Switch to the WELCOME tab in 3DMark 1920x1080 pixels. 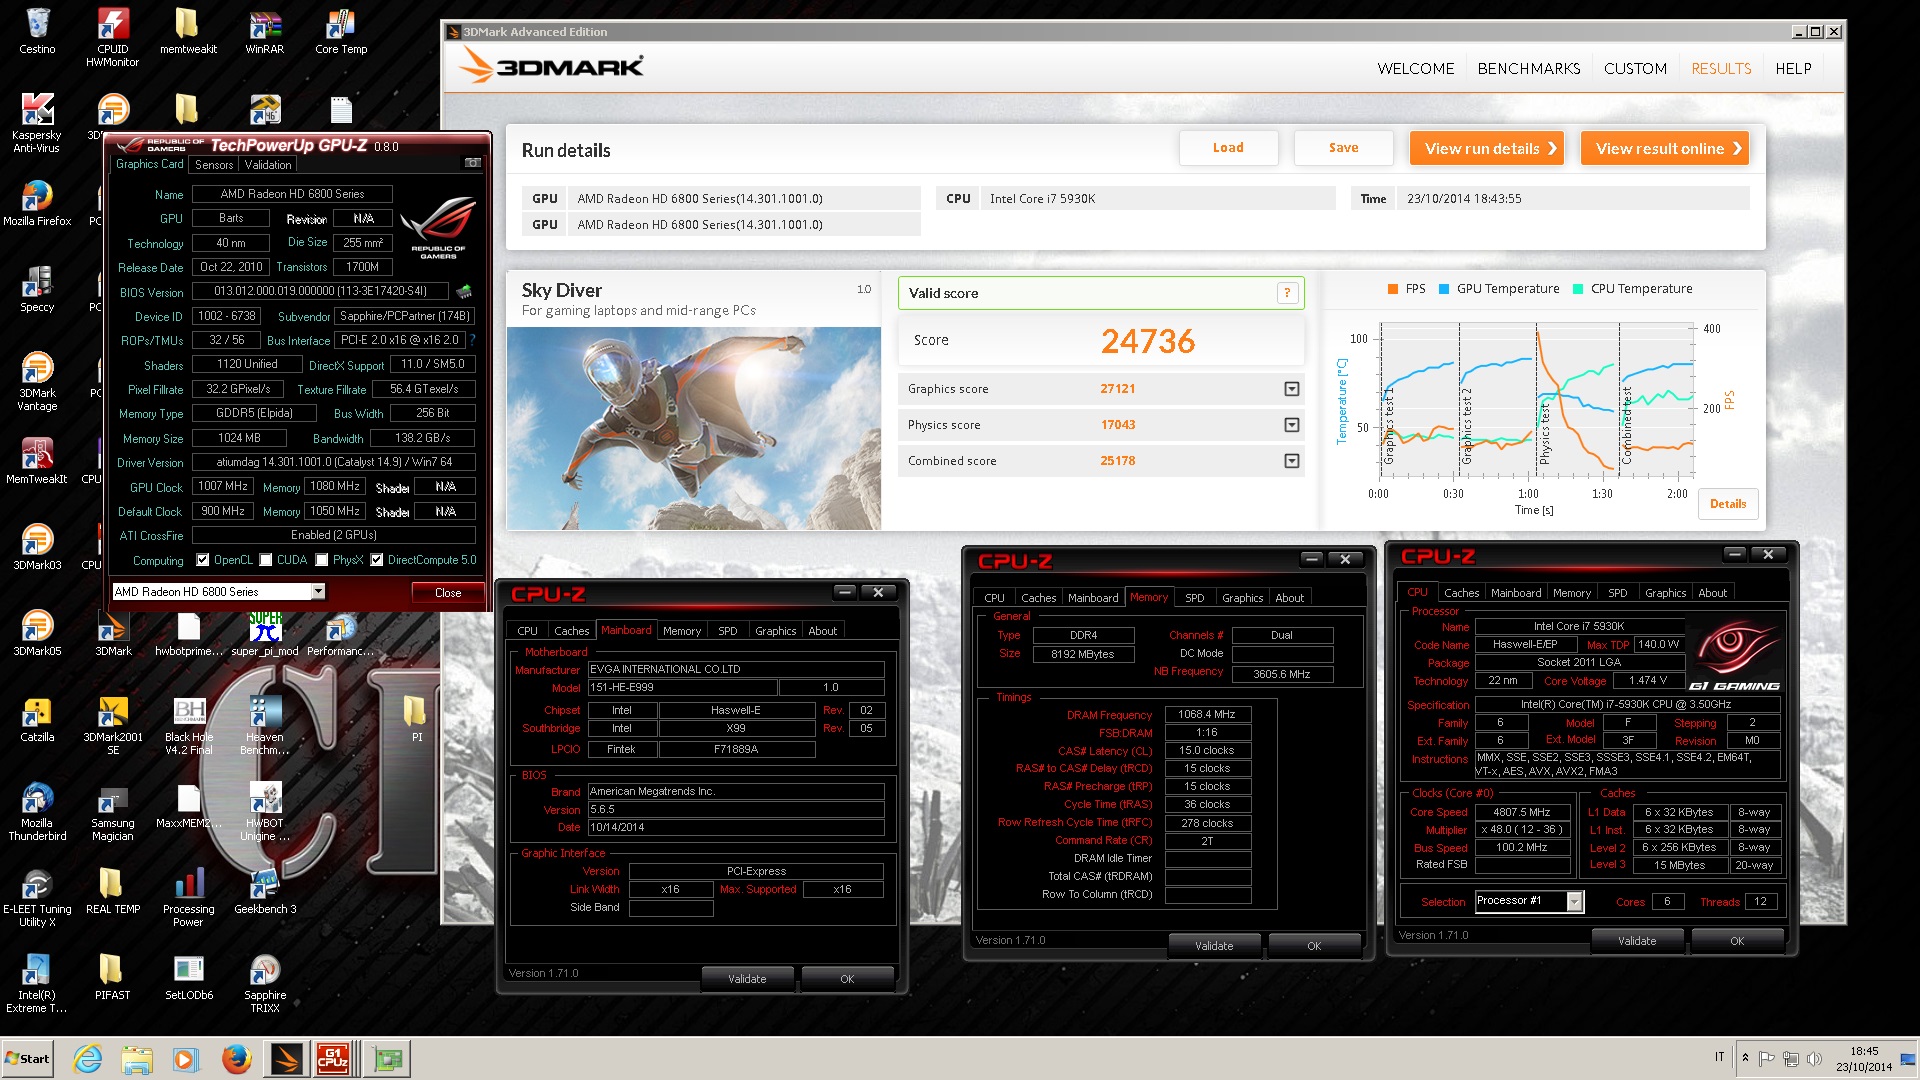pyautogui.click(x=1415, y=69)
